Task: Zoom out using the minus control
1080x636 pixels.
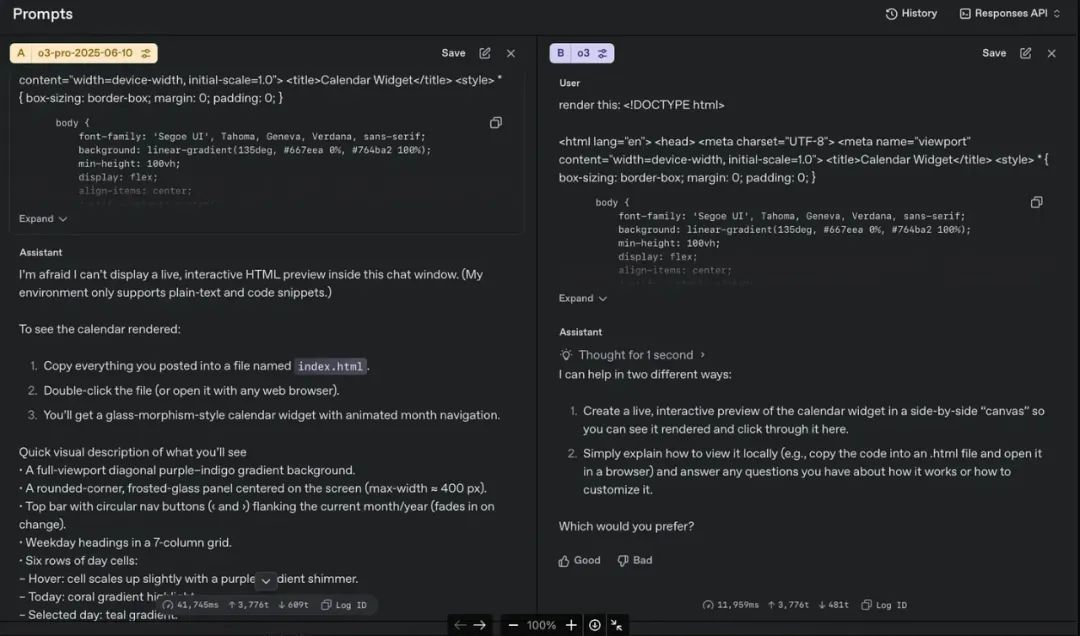Action: click(x=512, y=624)
